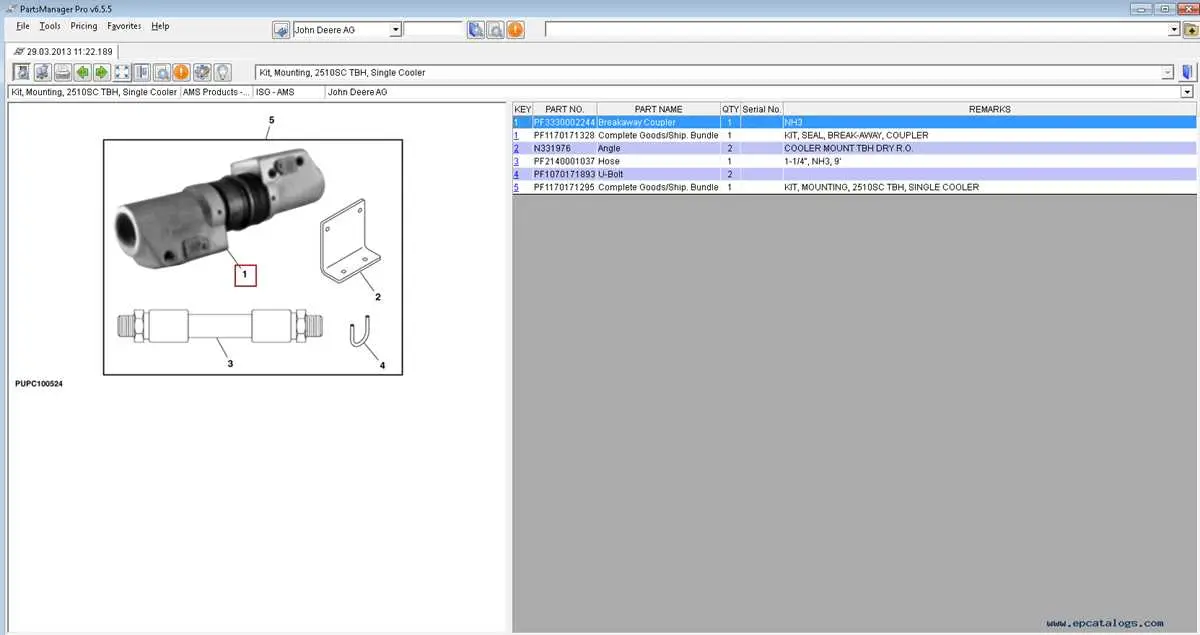Click the REMARKS column header
Image resolution: width=1200 pixels, height=635 pixels.
click(x=989, y=109)
